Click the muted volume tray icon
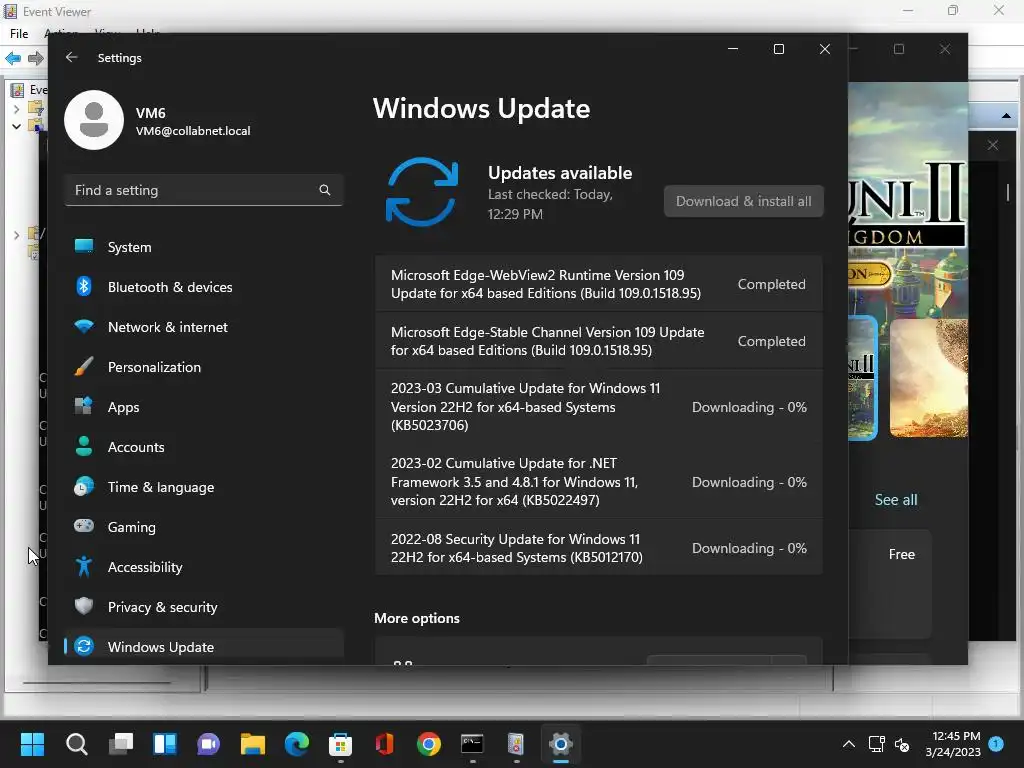 click(903, 744)
